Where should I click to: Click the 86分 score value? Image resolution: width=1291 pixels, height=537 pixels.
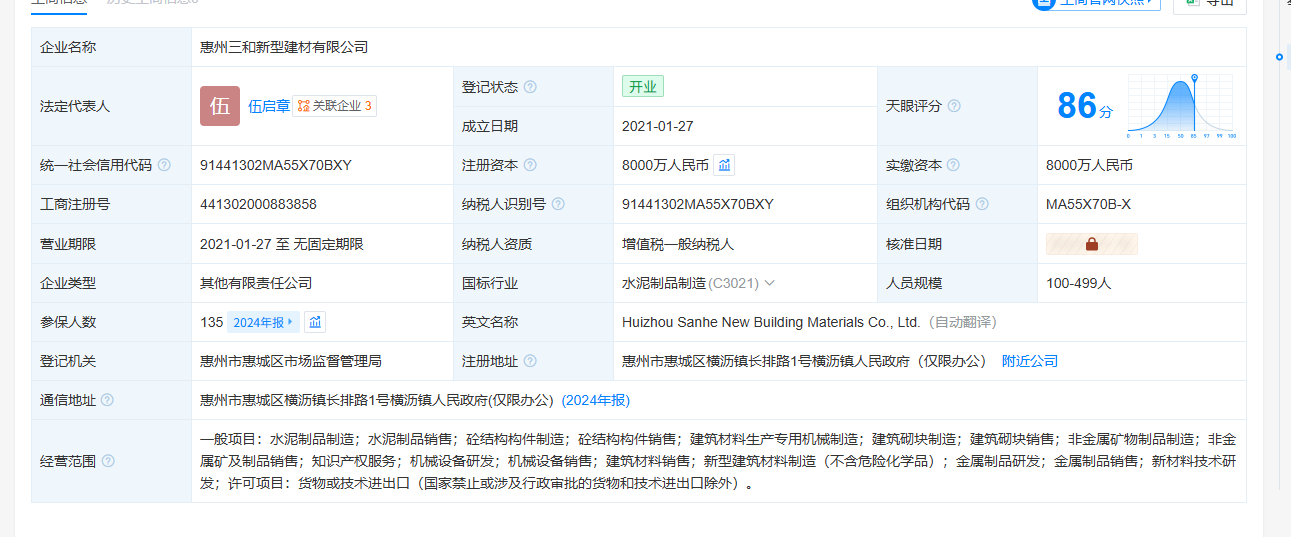point(1084,105)
